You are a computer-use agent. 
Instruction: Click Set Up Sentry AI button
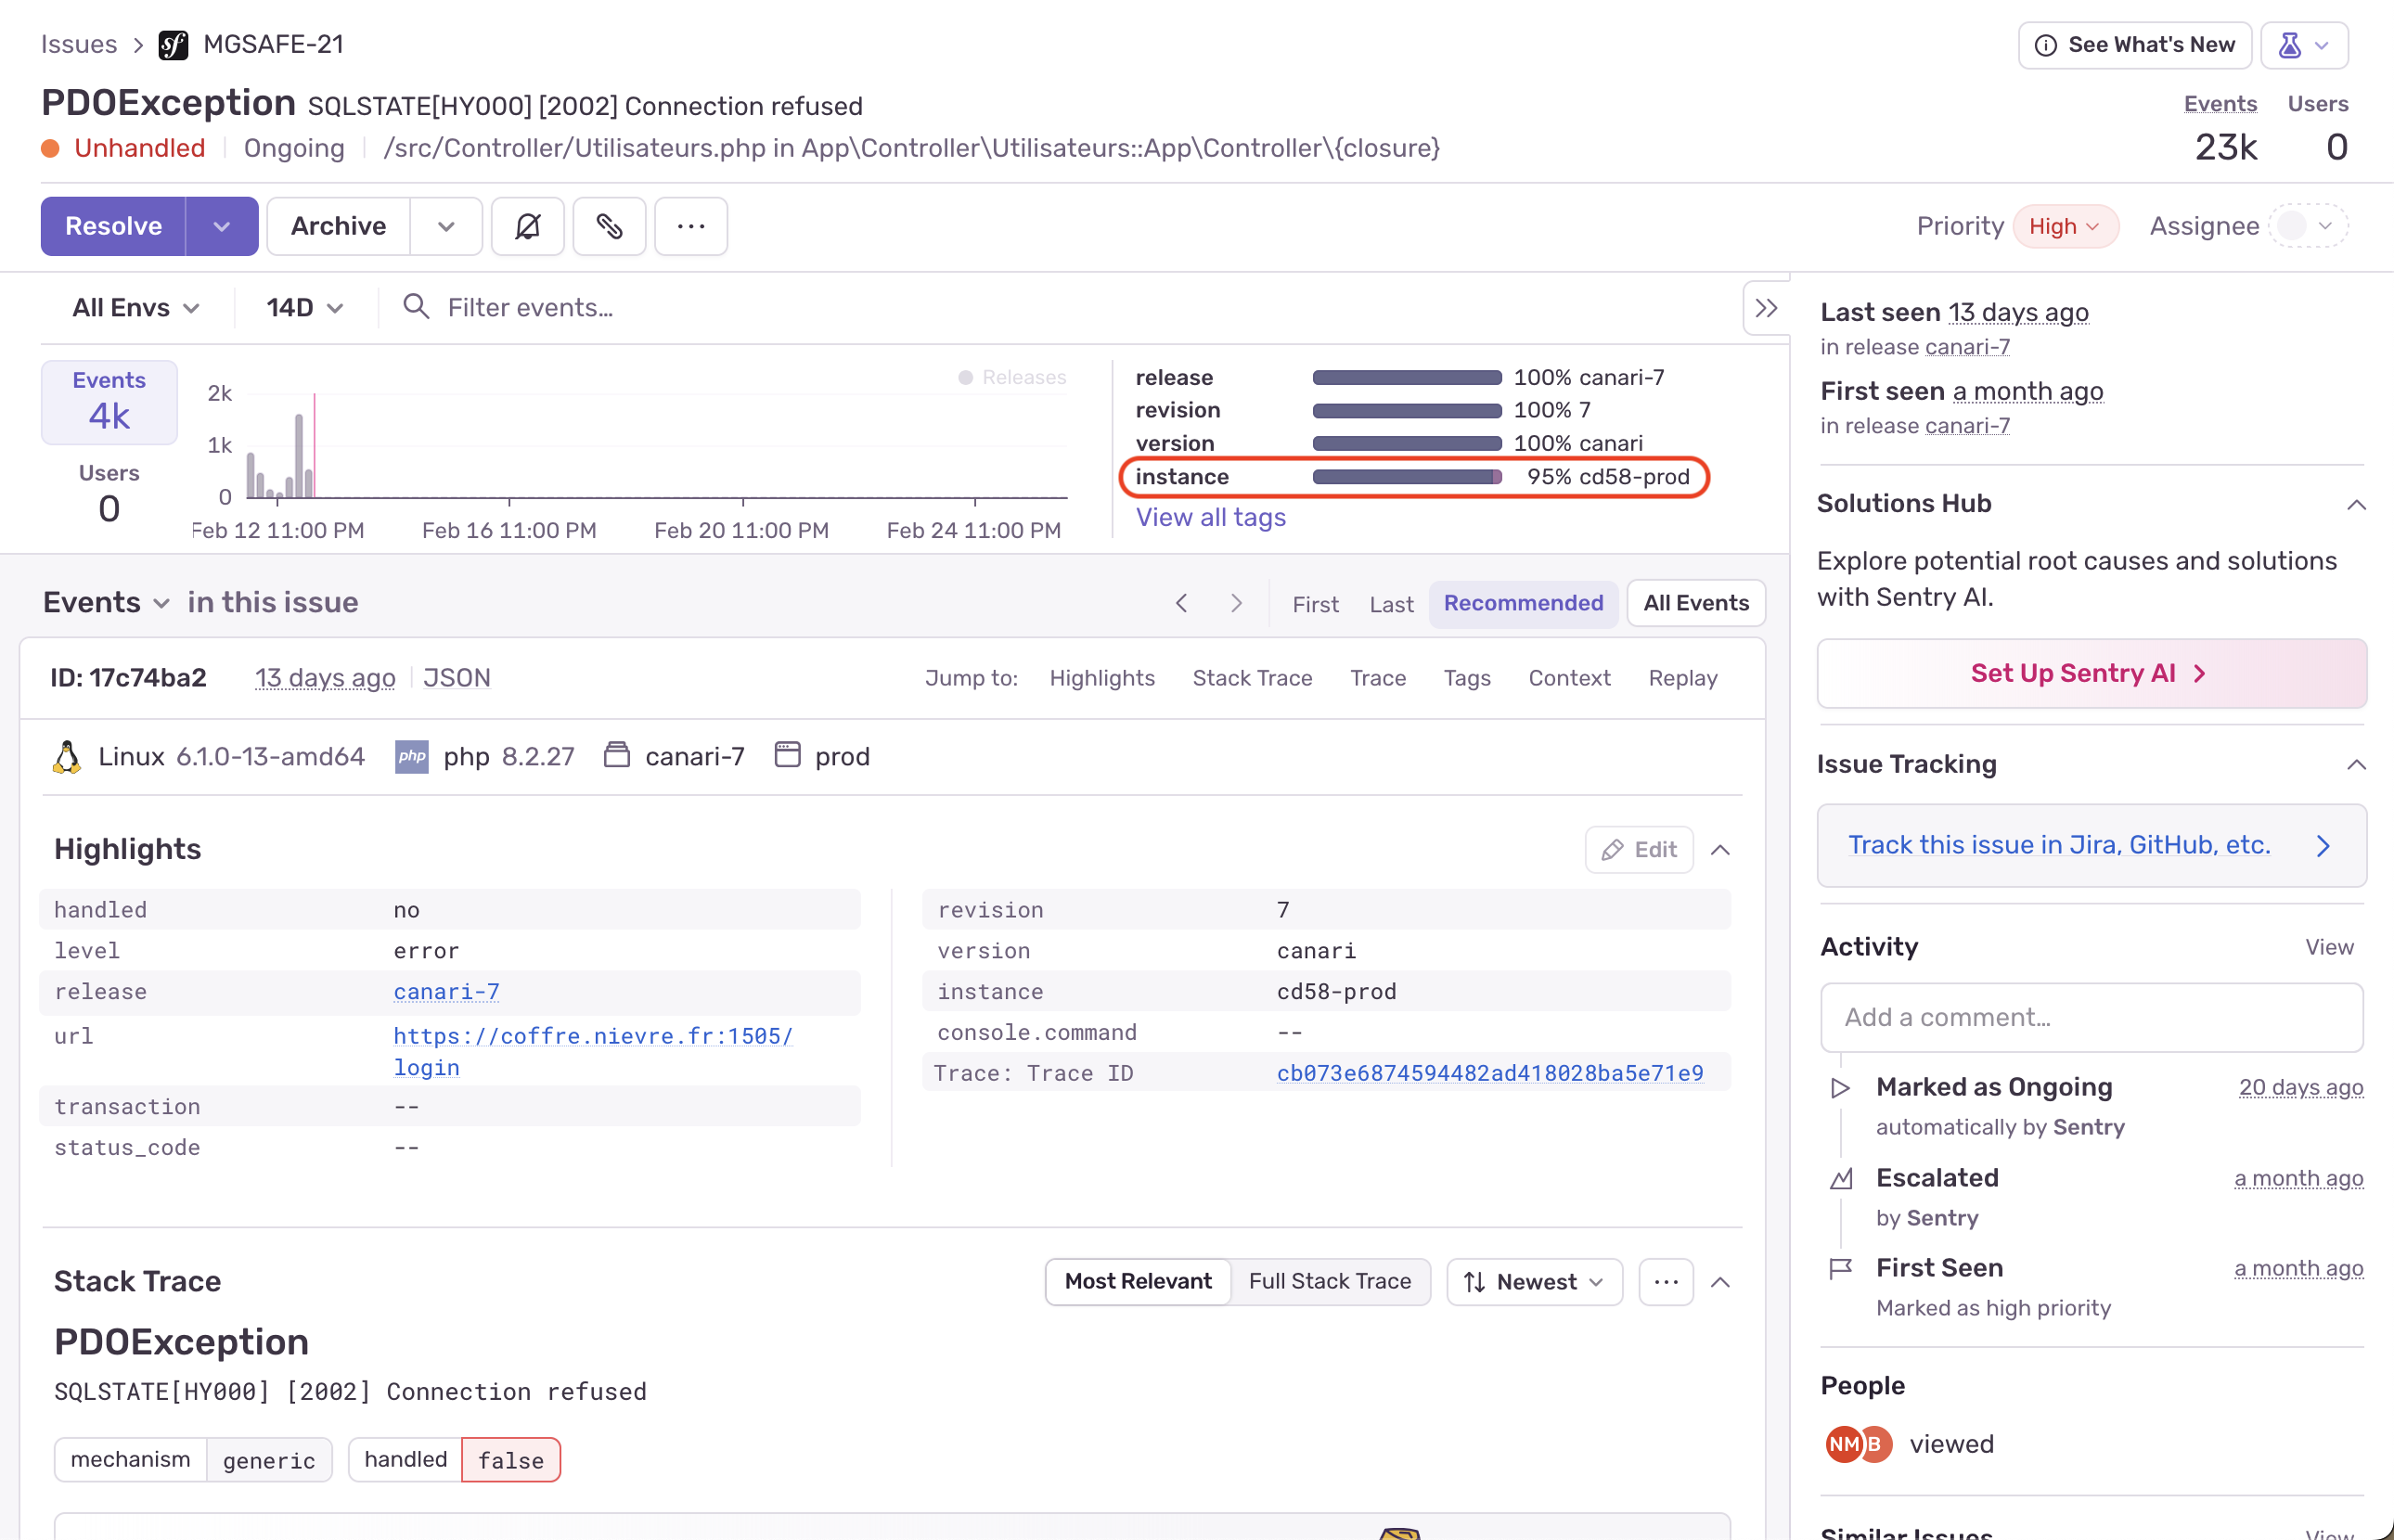[2091, 674]
